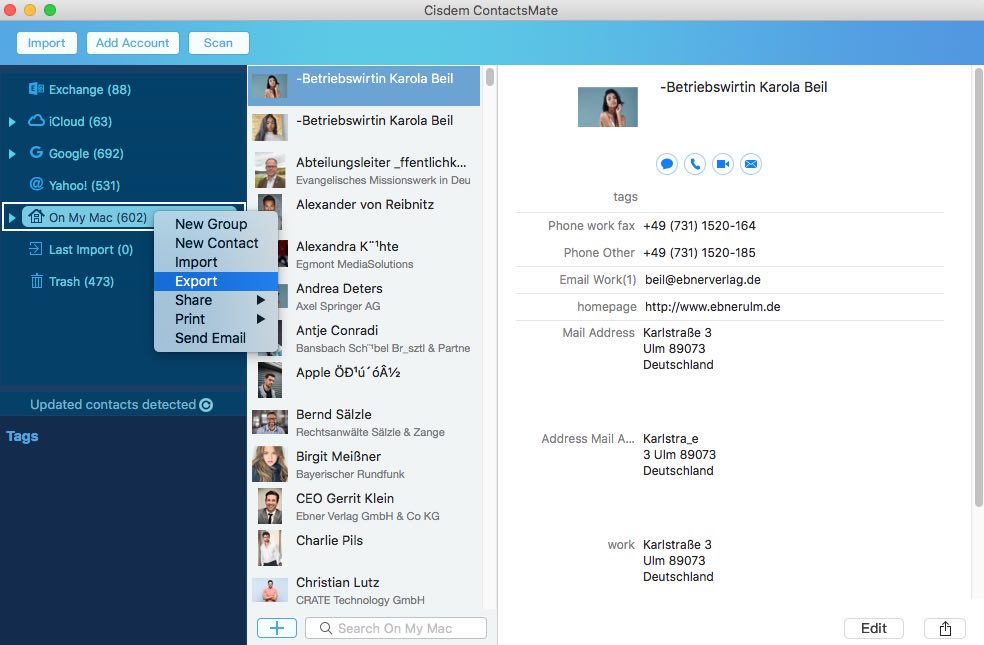Select the second -Betriebswirtin Karola Beil contact

tap(365, 127)
